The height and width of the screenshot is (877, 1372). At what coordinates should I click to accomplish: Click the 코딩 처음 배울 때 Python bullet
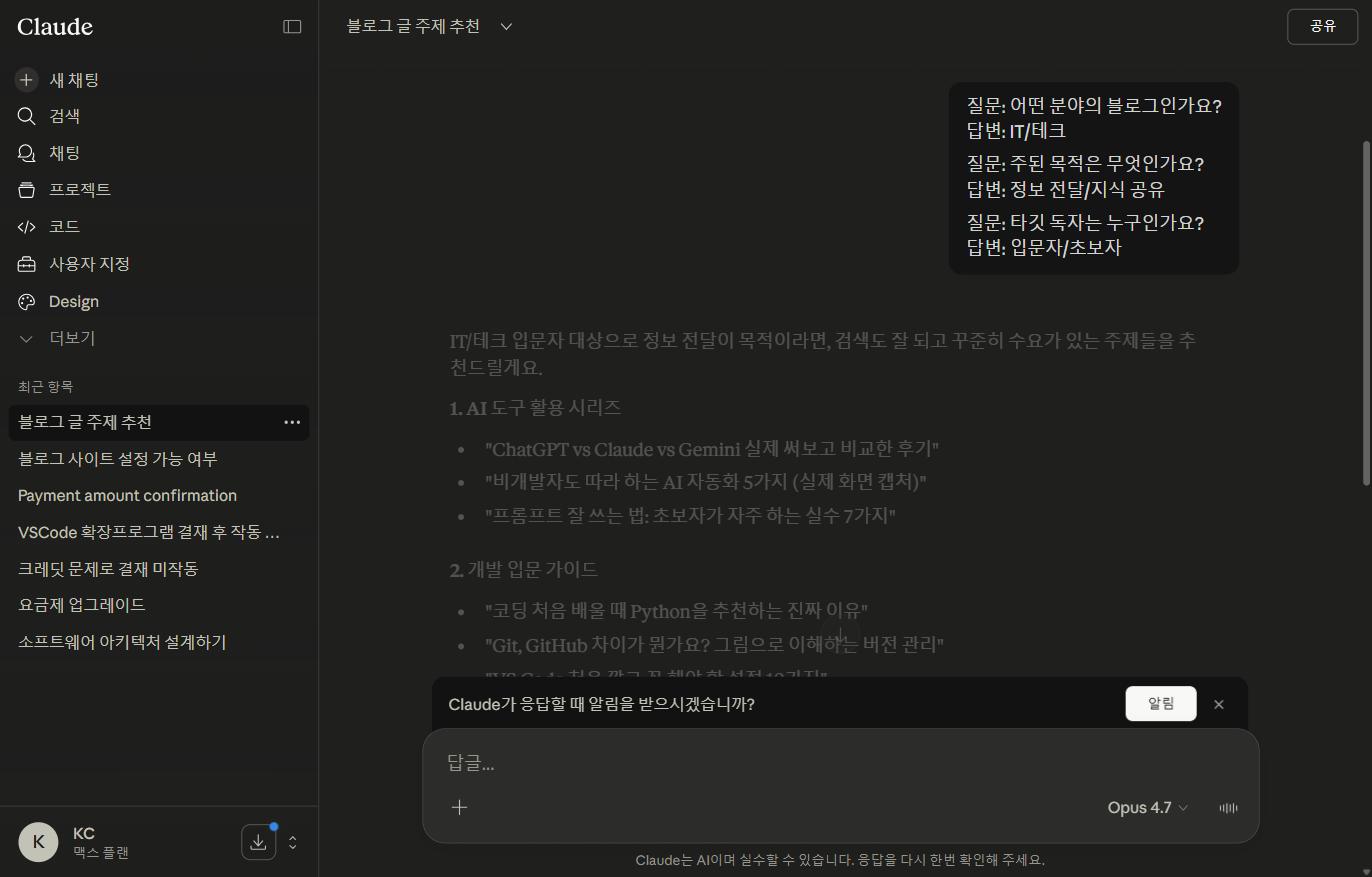676,611
